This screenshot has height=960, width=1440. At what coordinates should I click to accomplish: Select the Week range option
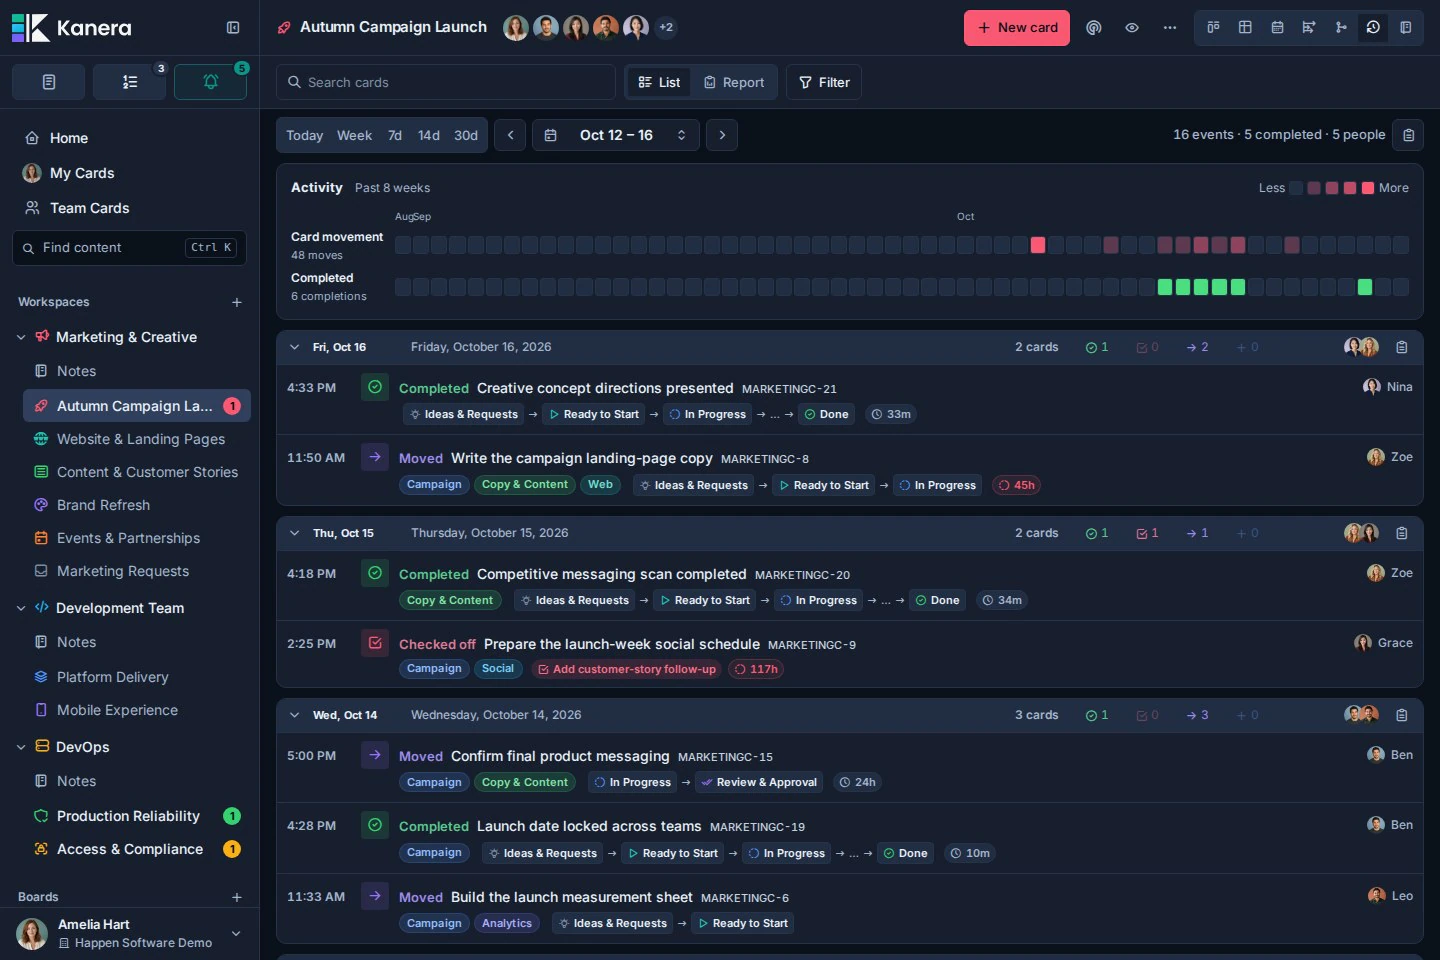point(354,135)
